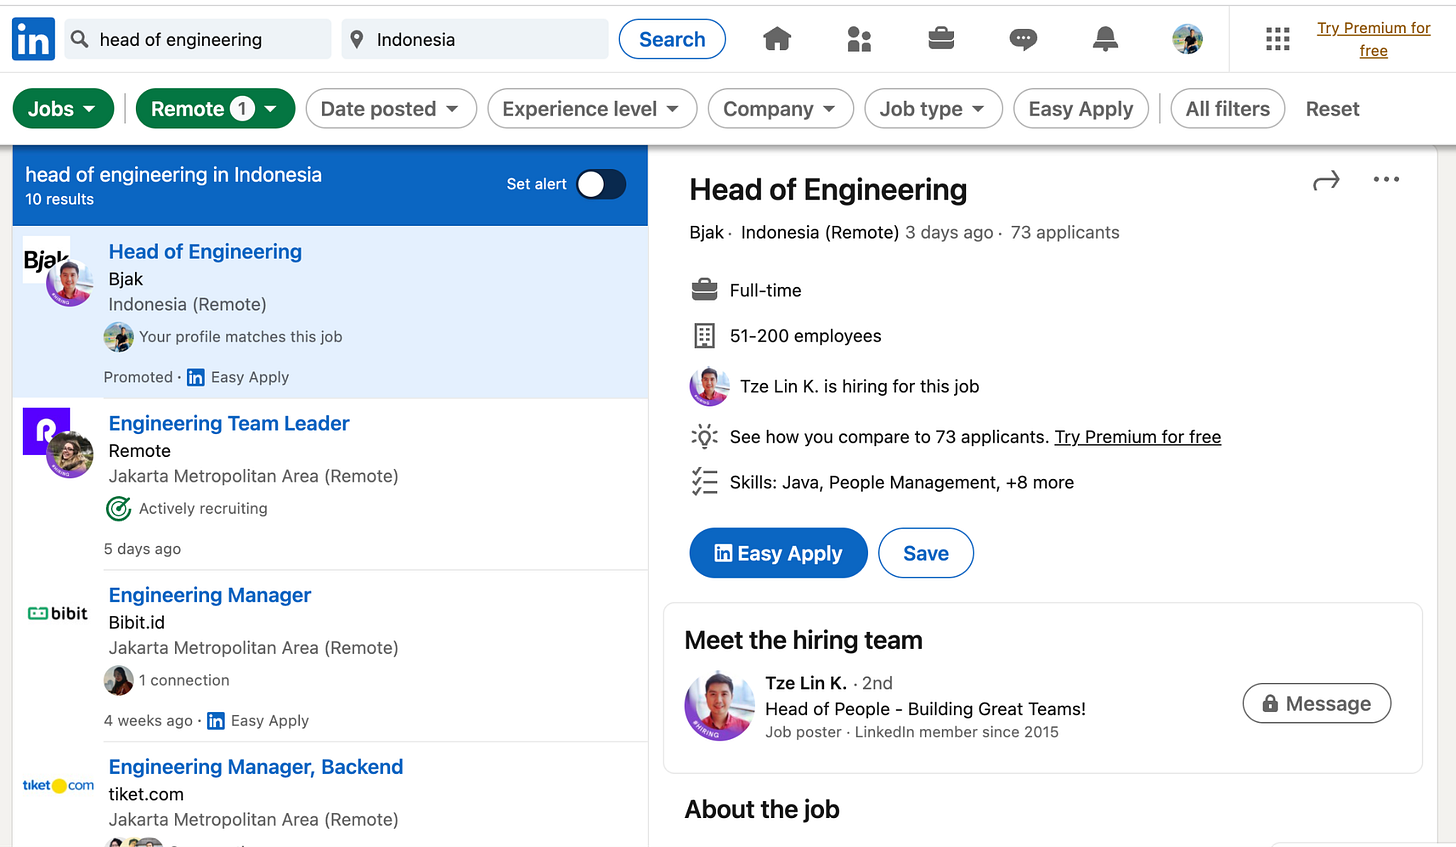Screen dimensions: 1456x847
Task: Click the small hirer avatar beside 'is hiring'
Action: pyautogui.click(x=709, y=386)
